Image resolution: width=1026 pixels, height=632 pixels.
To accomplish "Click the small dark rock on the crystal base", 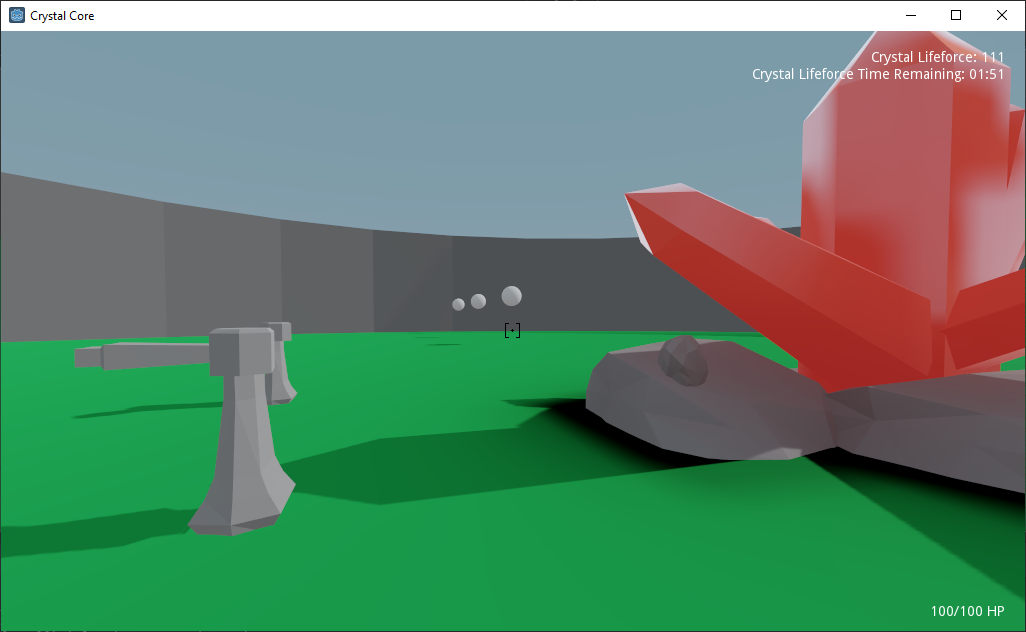I will (683, 360).
